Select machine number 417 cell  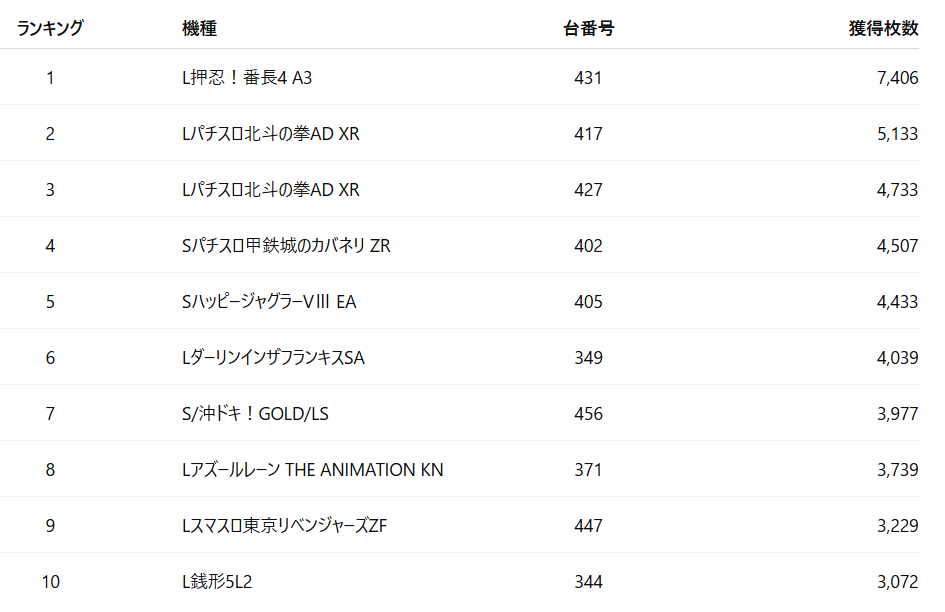(588, 134)
